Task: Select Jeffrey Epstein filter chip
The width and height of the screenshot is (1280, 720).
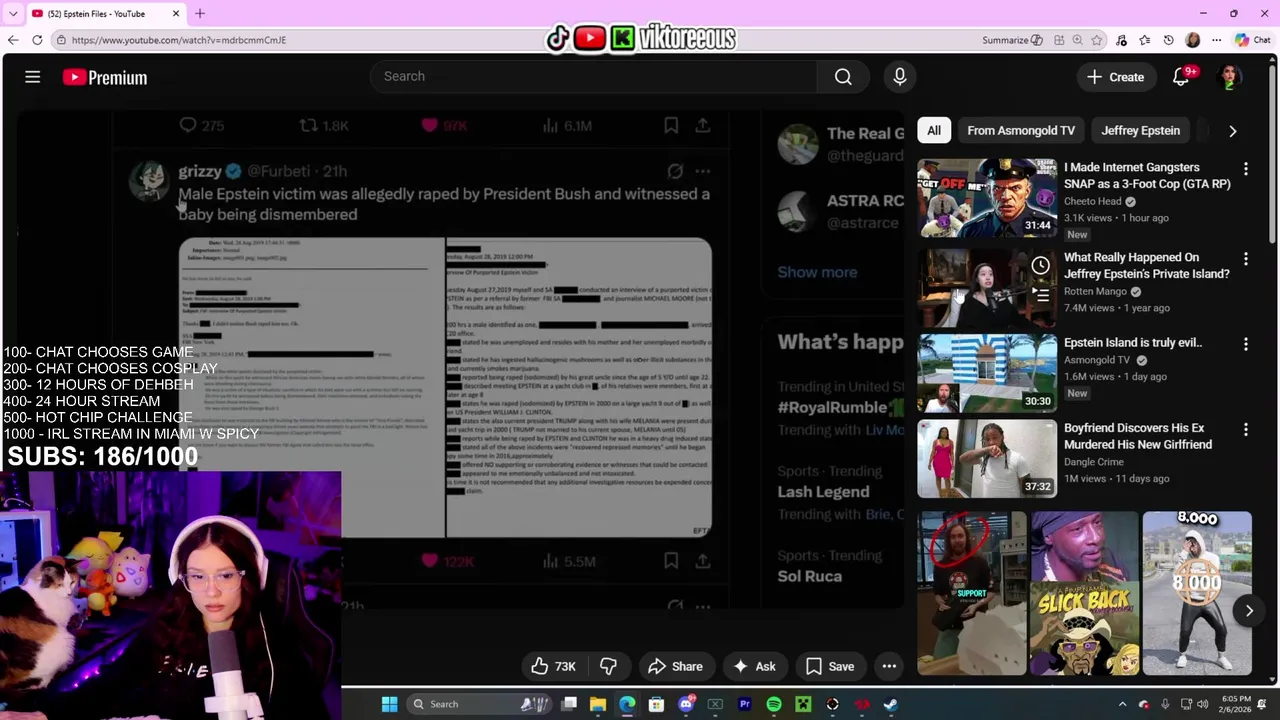Action: [1140, 130]
